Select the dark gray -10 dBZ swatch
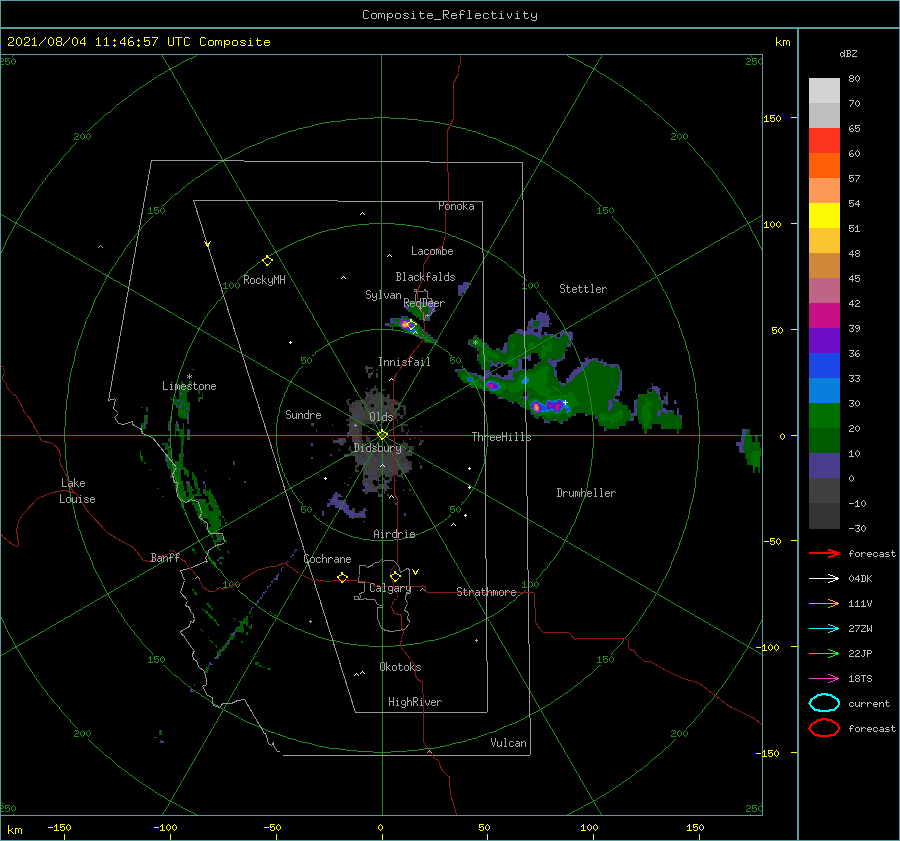Viewport: 900px width, 841px height. (x=824, y=515)
